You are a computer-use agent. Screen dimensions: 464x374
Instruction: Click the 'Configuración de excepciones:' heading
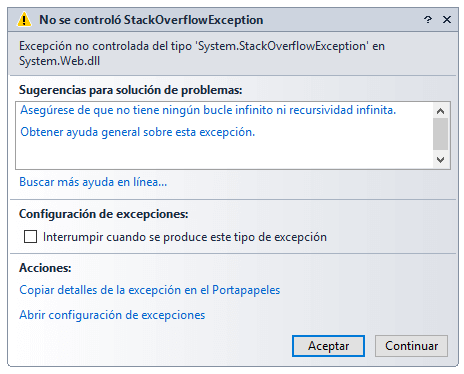point(104,214)
